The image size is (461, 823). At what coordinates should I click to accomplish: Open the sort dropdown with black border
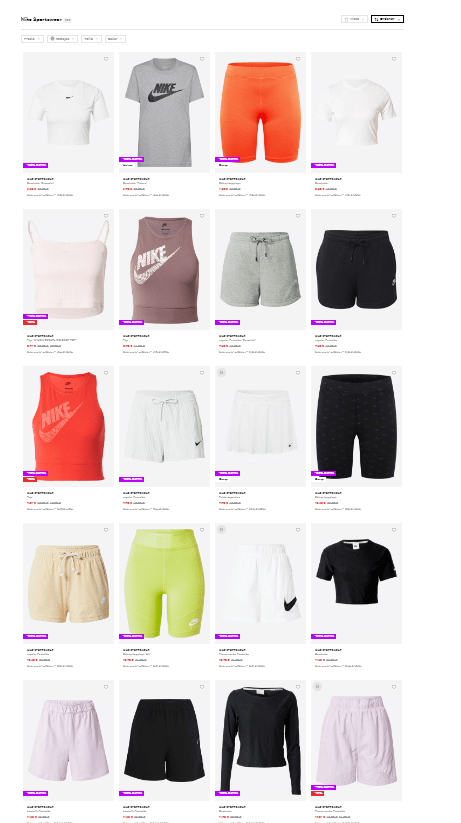pos(387,19)
